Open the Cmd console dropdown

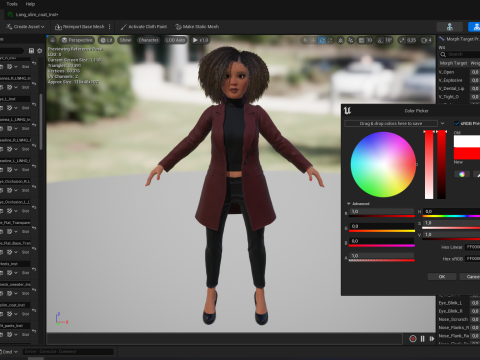[x=9, y=352]
